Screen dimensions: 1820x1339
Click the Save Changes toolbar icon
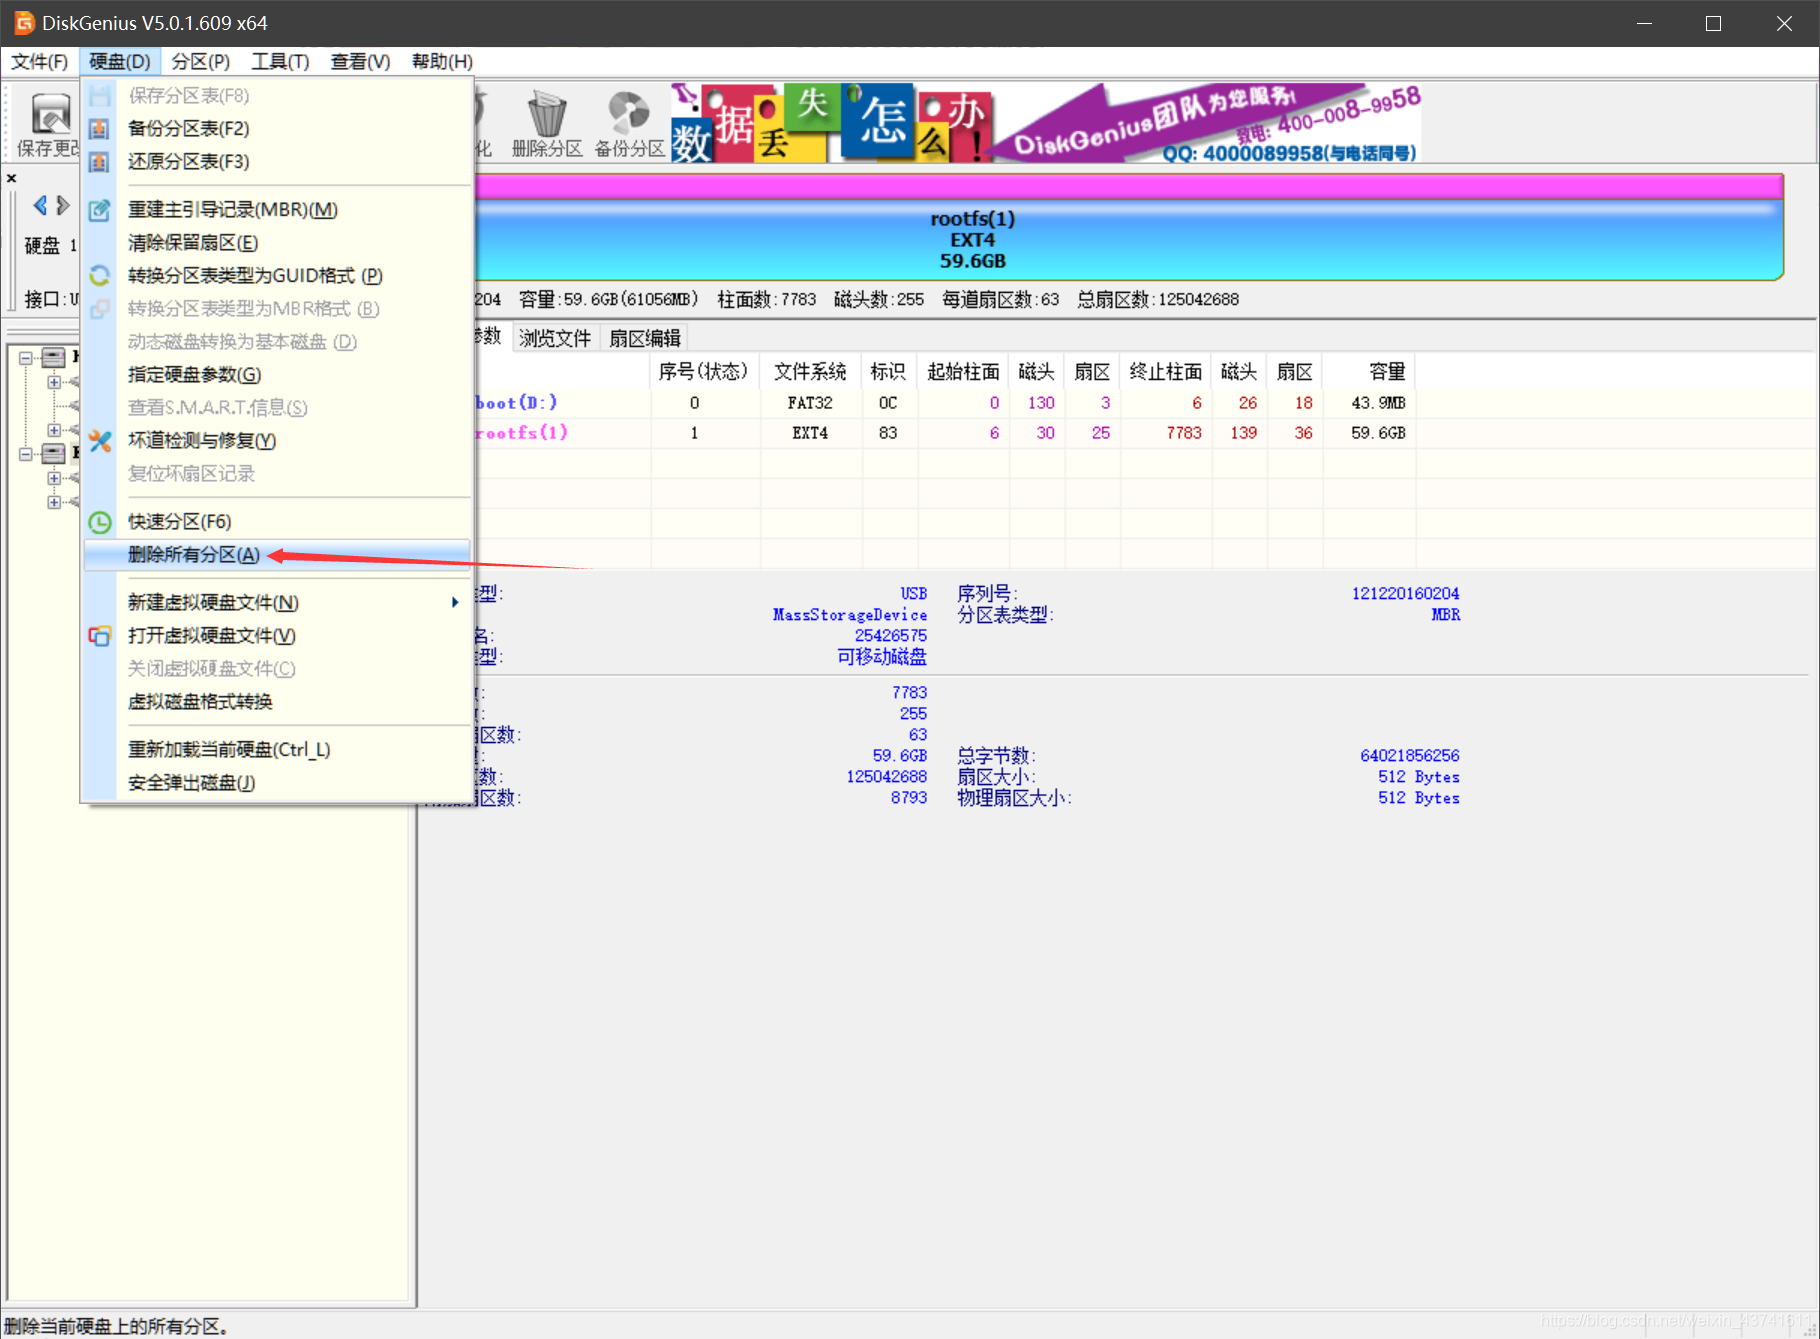[x=50, y=113]
